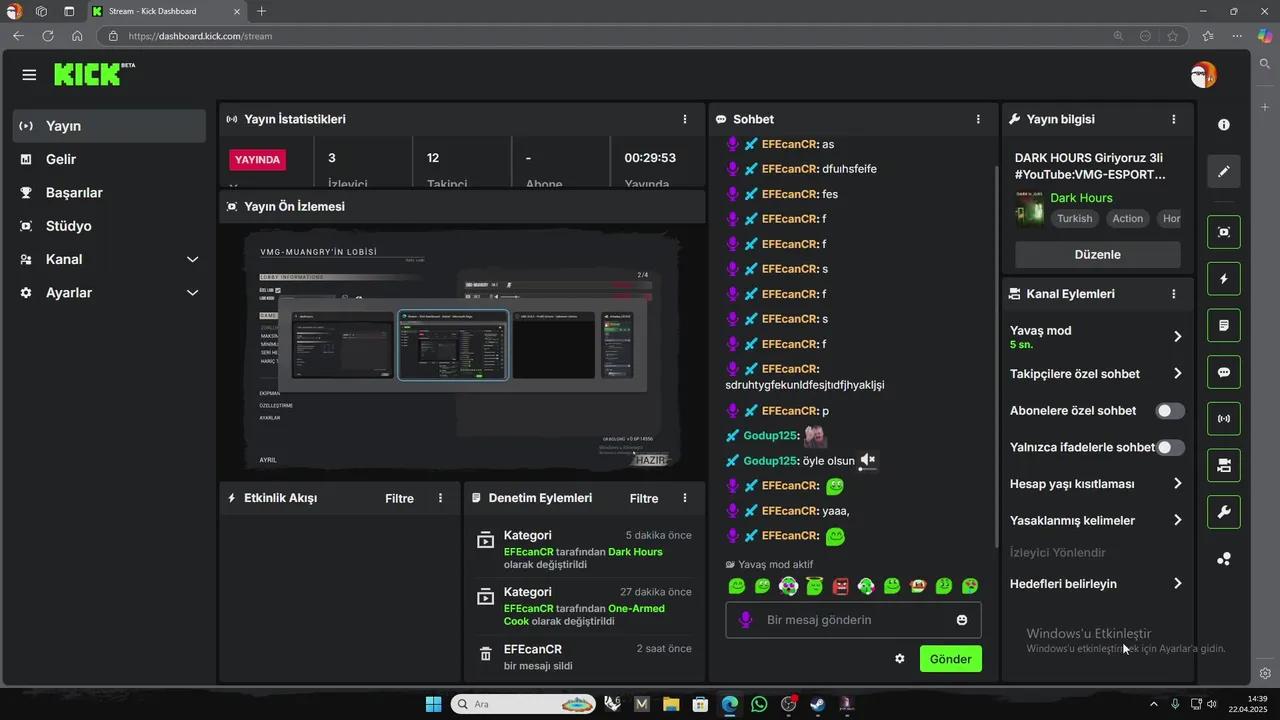Open Sohbet panel kebab menu
1280x720 pixels.
978,119
